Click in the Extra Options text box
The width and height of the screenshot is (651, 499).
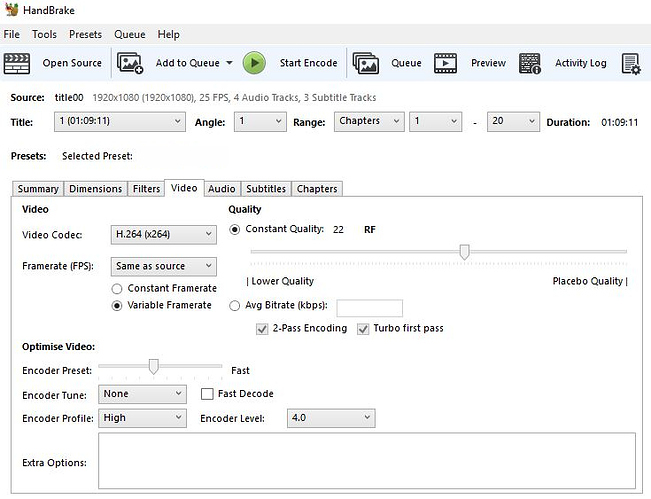(x=367, y=461)
